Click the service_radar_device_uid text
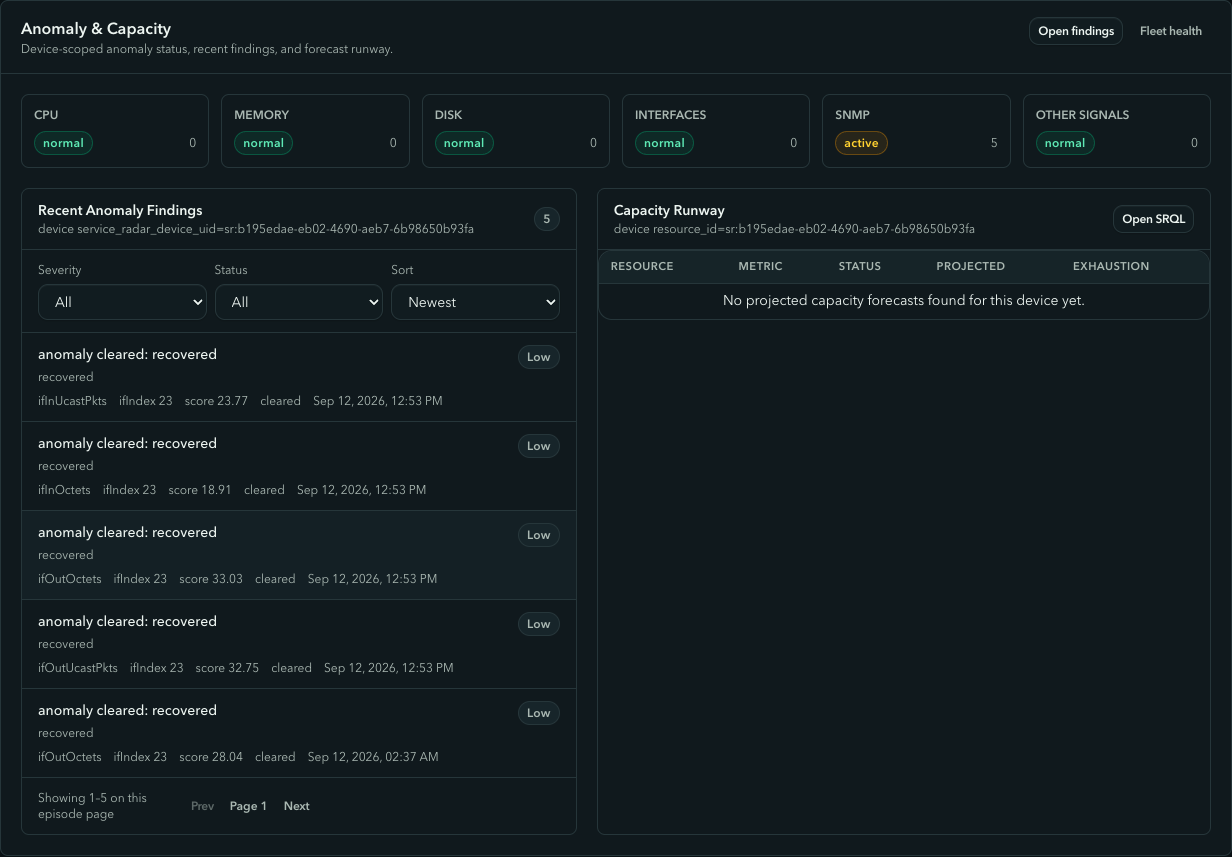The image size is (1232, 857). [x=256, y=229]
